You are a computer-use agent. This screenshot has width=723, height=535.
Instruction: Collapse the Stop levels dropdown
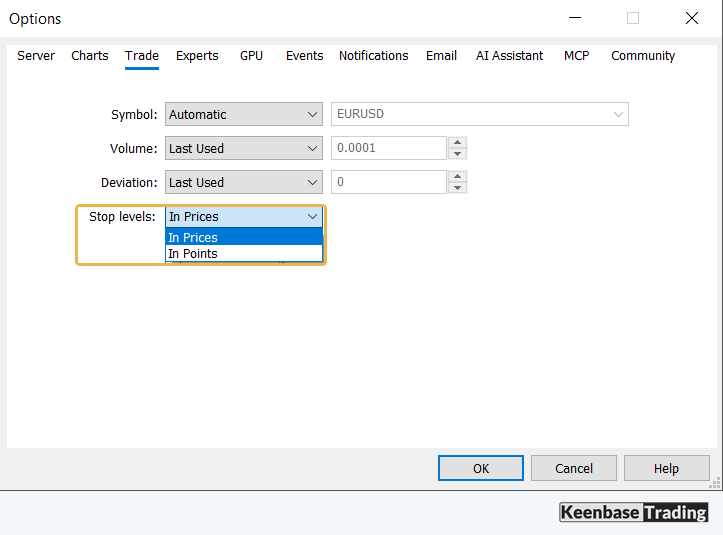click(244, 216)
